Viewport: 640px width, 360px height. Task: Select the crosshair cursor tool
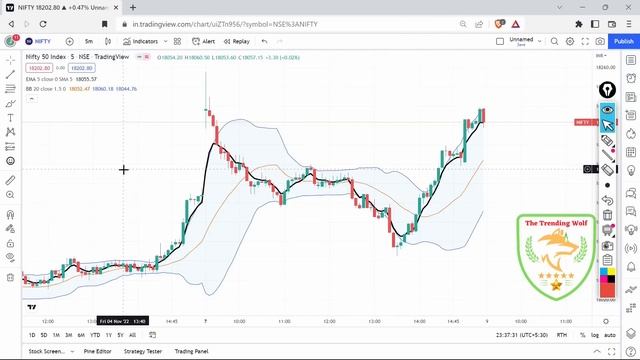coord(10,60)
